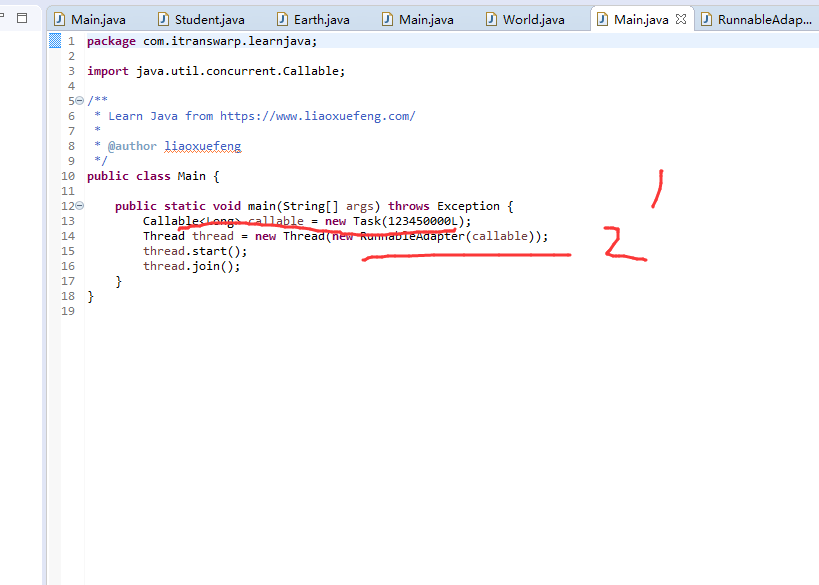Maximize the adjacent view with the square icon
The height and width of the screenshot is (585, 819).
(x=22, y=18)
